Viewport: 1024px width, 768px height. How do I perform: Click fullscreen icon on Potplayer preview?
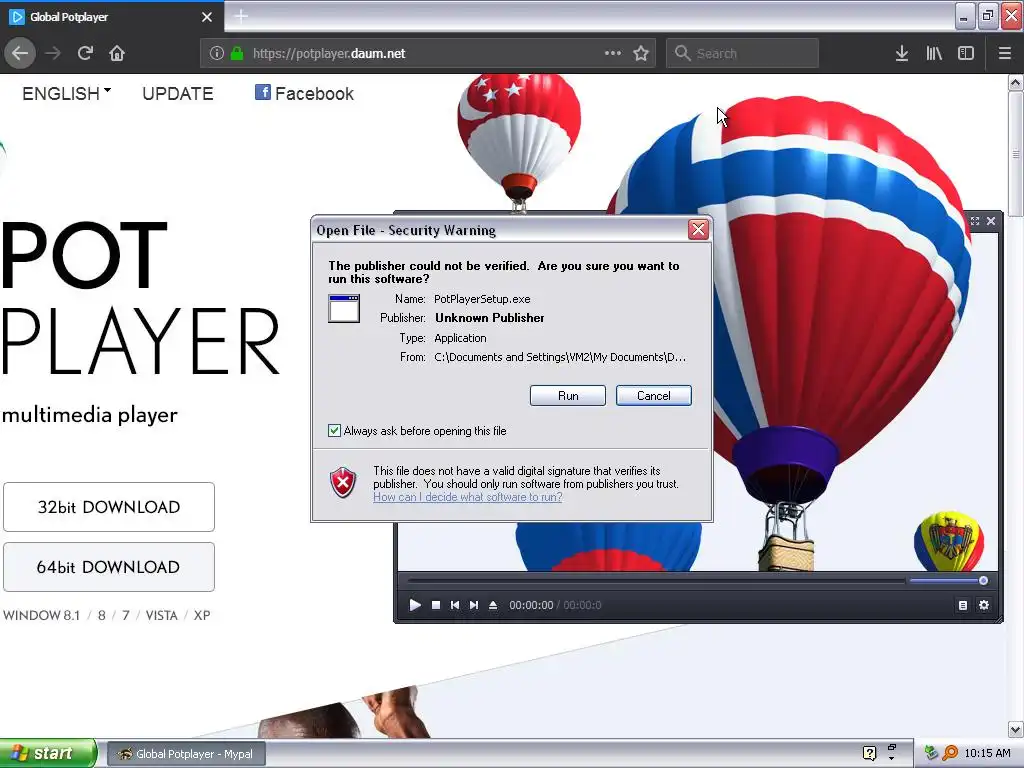(975, 221)
